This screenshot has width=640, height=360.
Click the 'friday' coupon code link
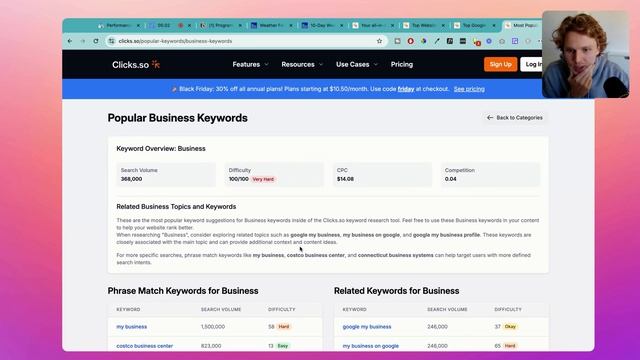(406, 89)
